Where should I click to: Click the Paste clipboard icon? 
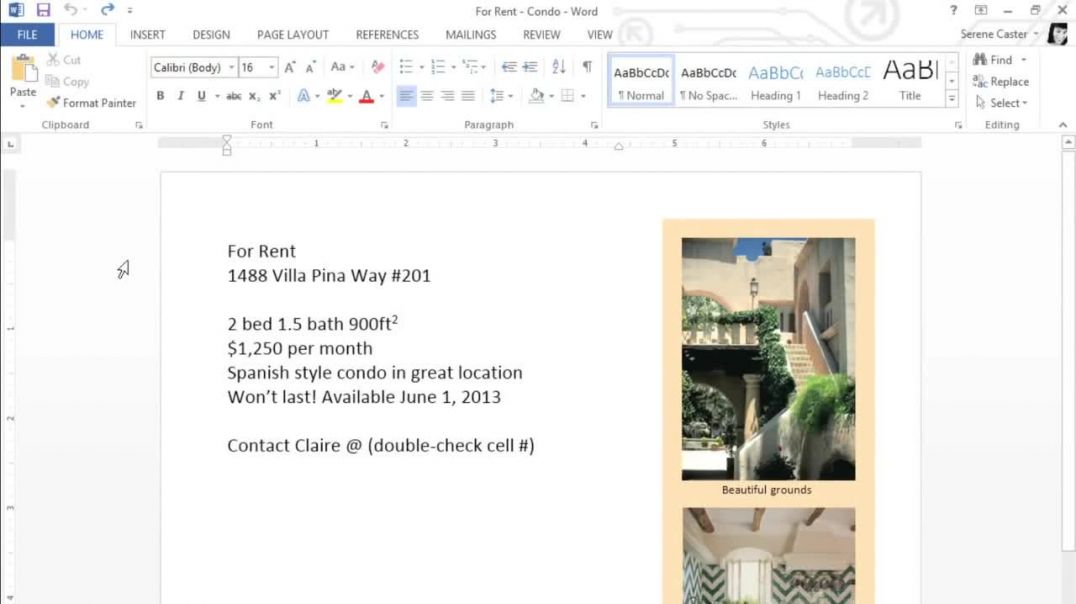point(23,69)
